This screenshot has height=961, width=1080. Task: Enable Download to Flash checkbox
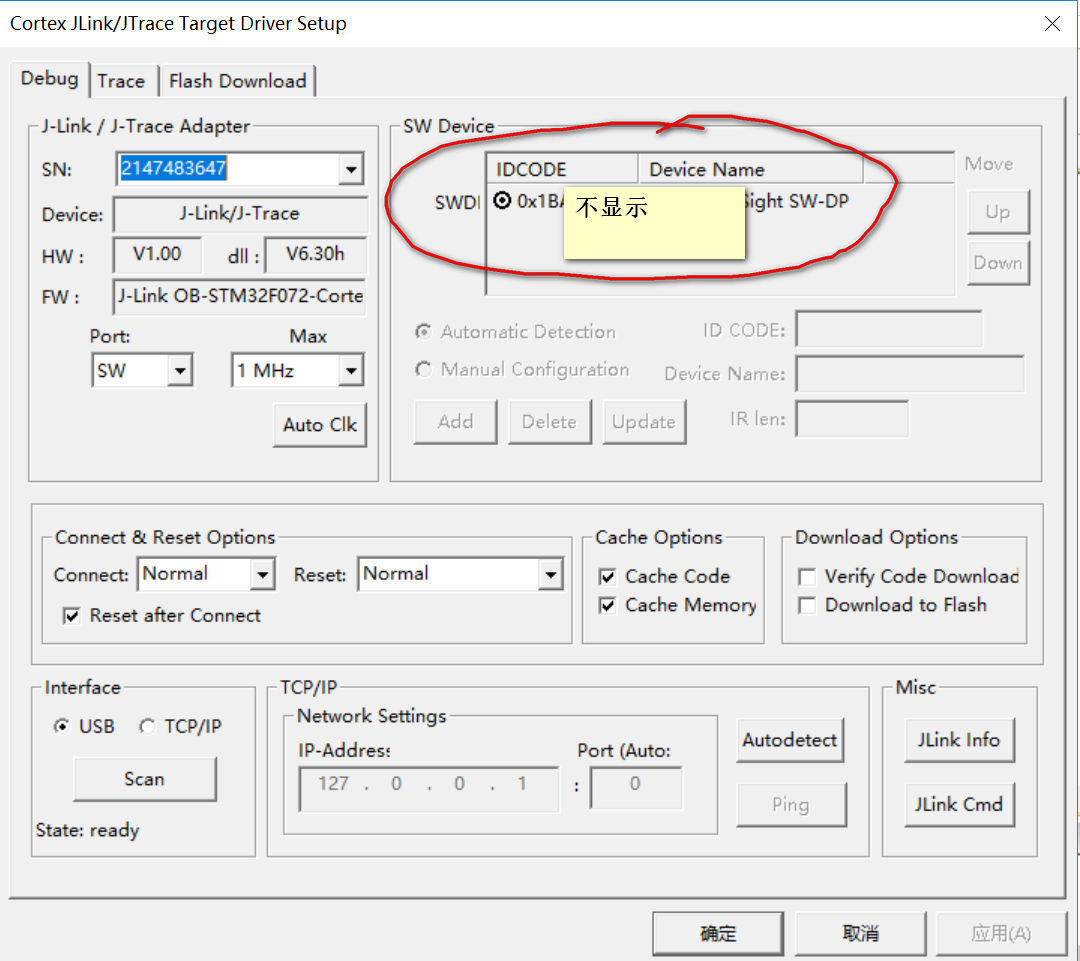(807, 605)
